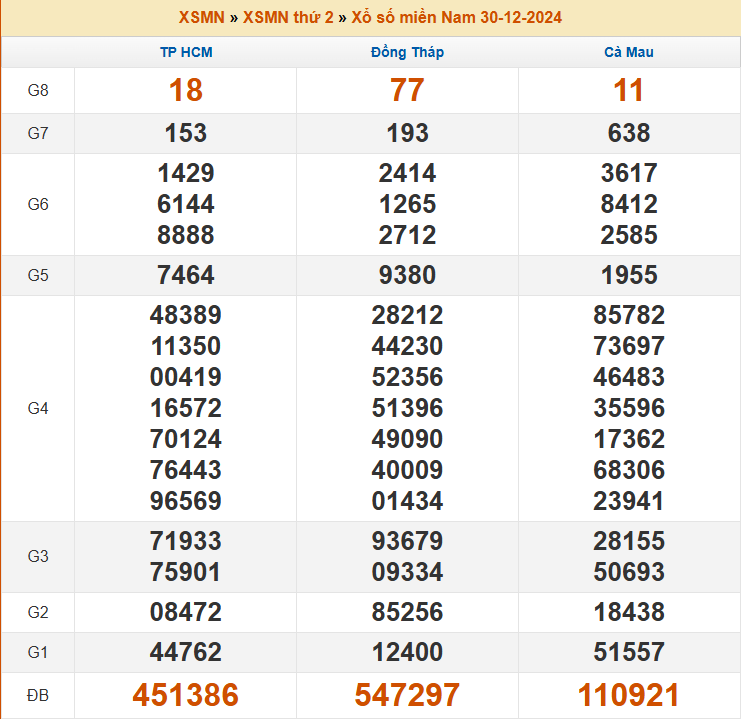
Task: Select G6 number 1265
Action: [x=407, y=204]
